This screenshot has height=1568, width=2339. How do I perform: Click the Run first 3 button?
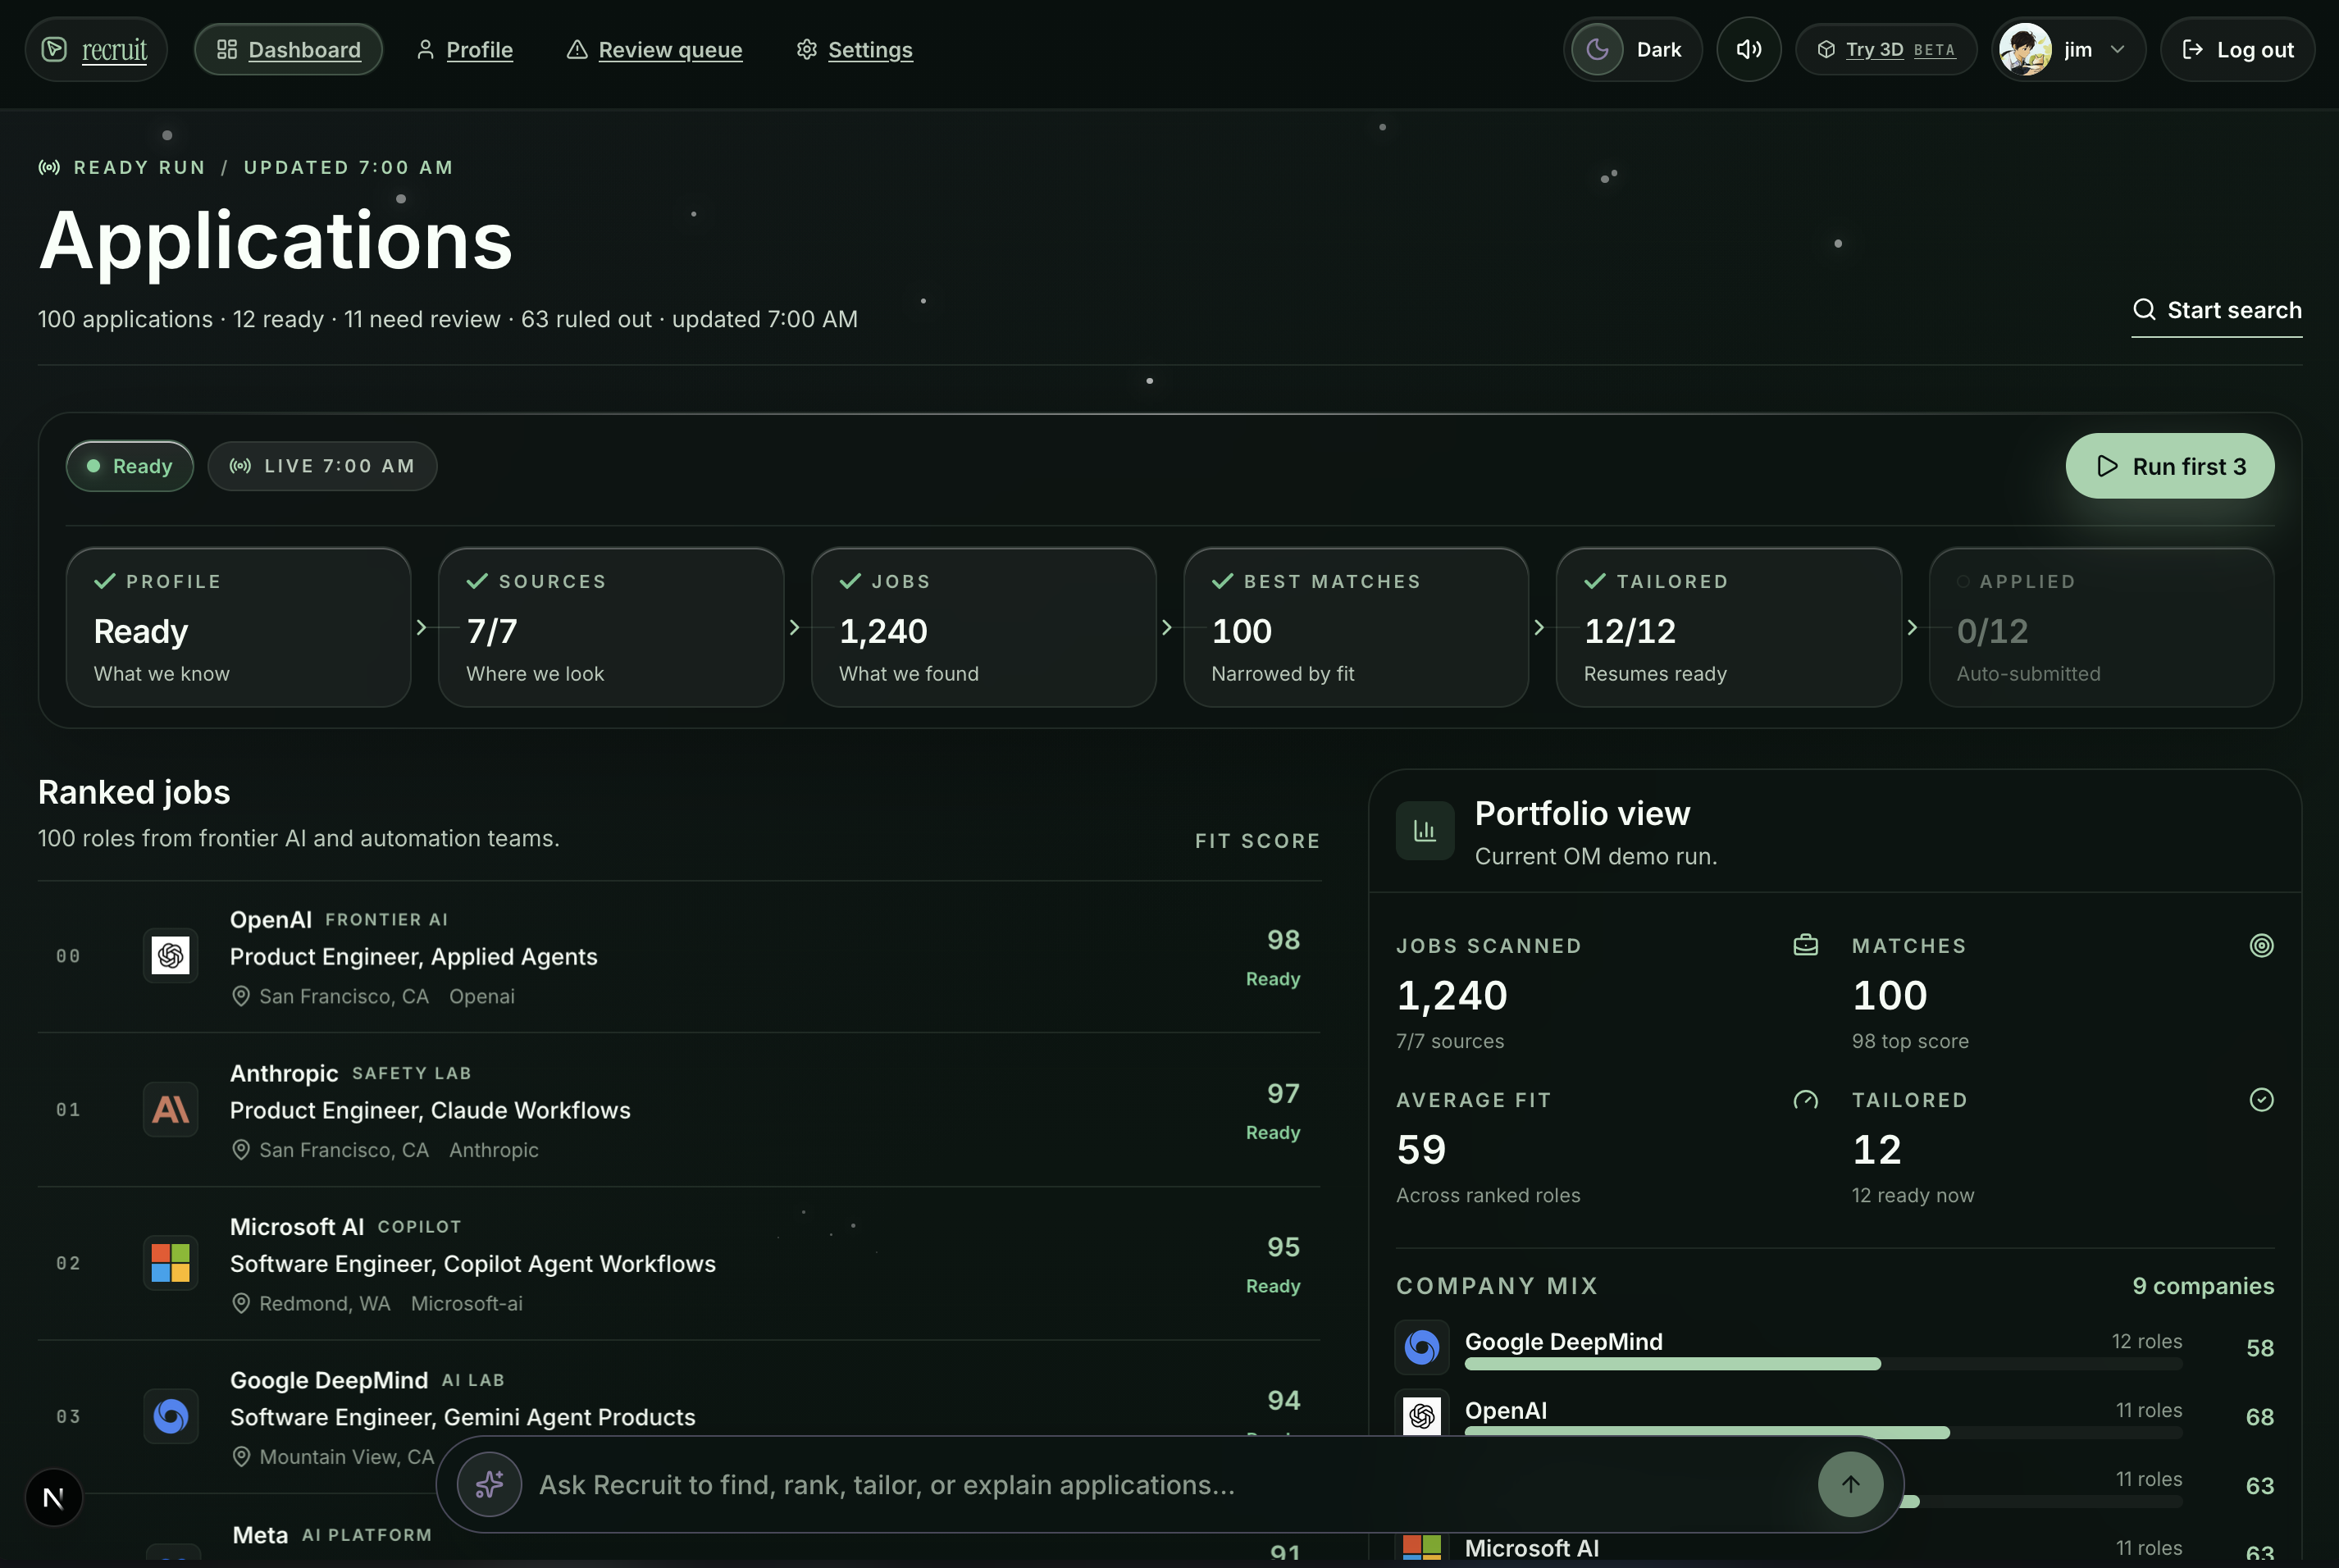[2169, 466]
